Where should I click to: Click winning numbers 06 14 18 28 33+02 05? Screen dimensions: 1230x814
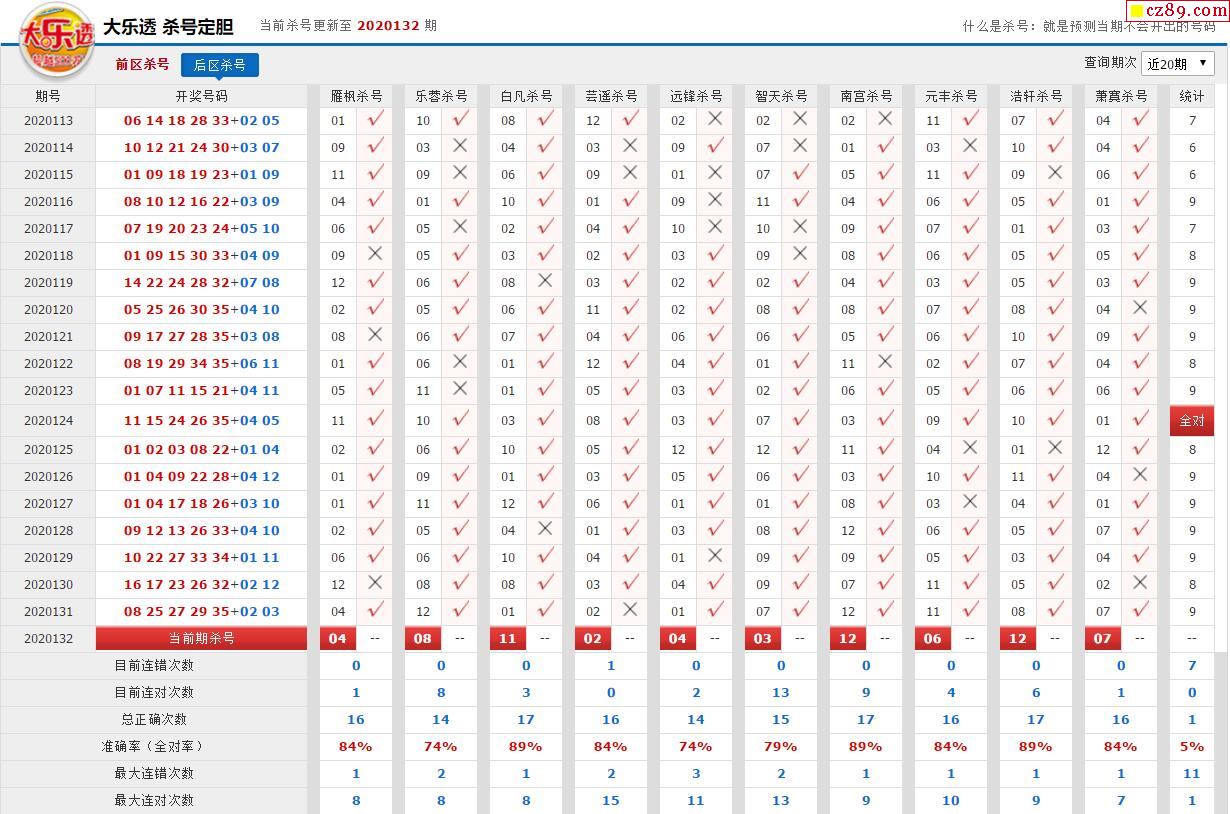(202, 121)
